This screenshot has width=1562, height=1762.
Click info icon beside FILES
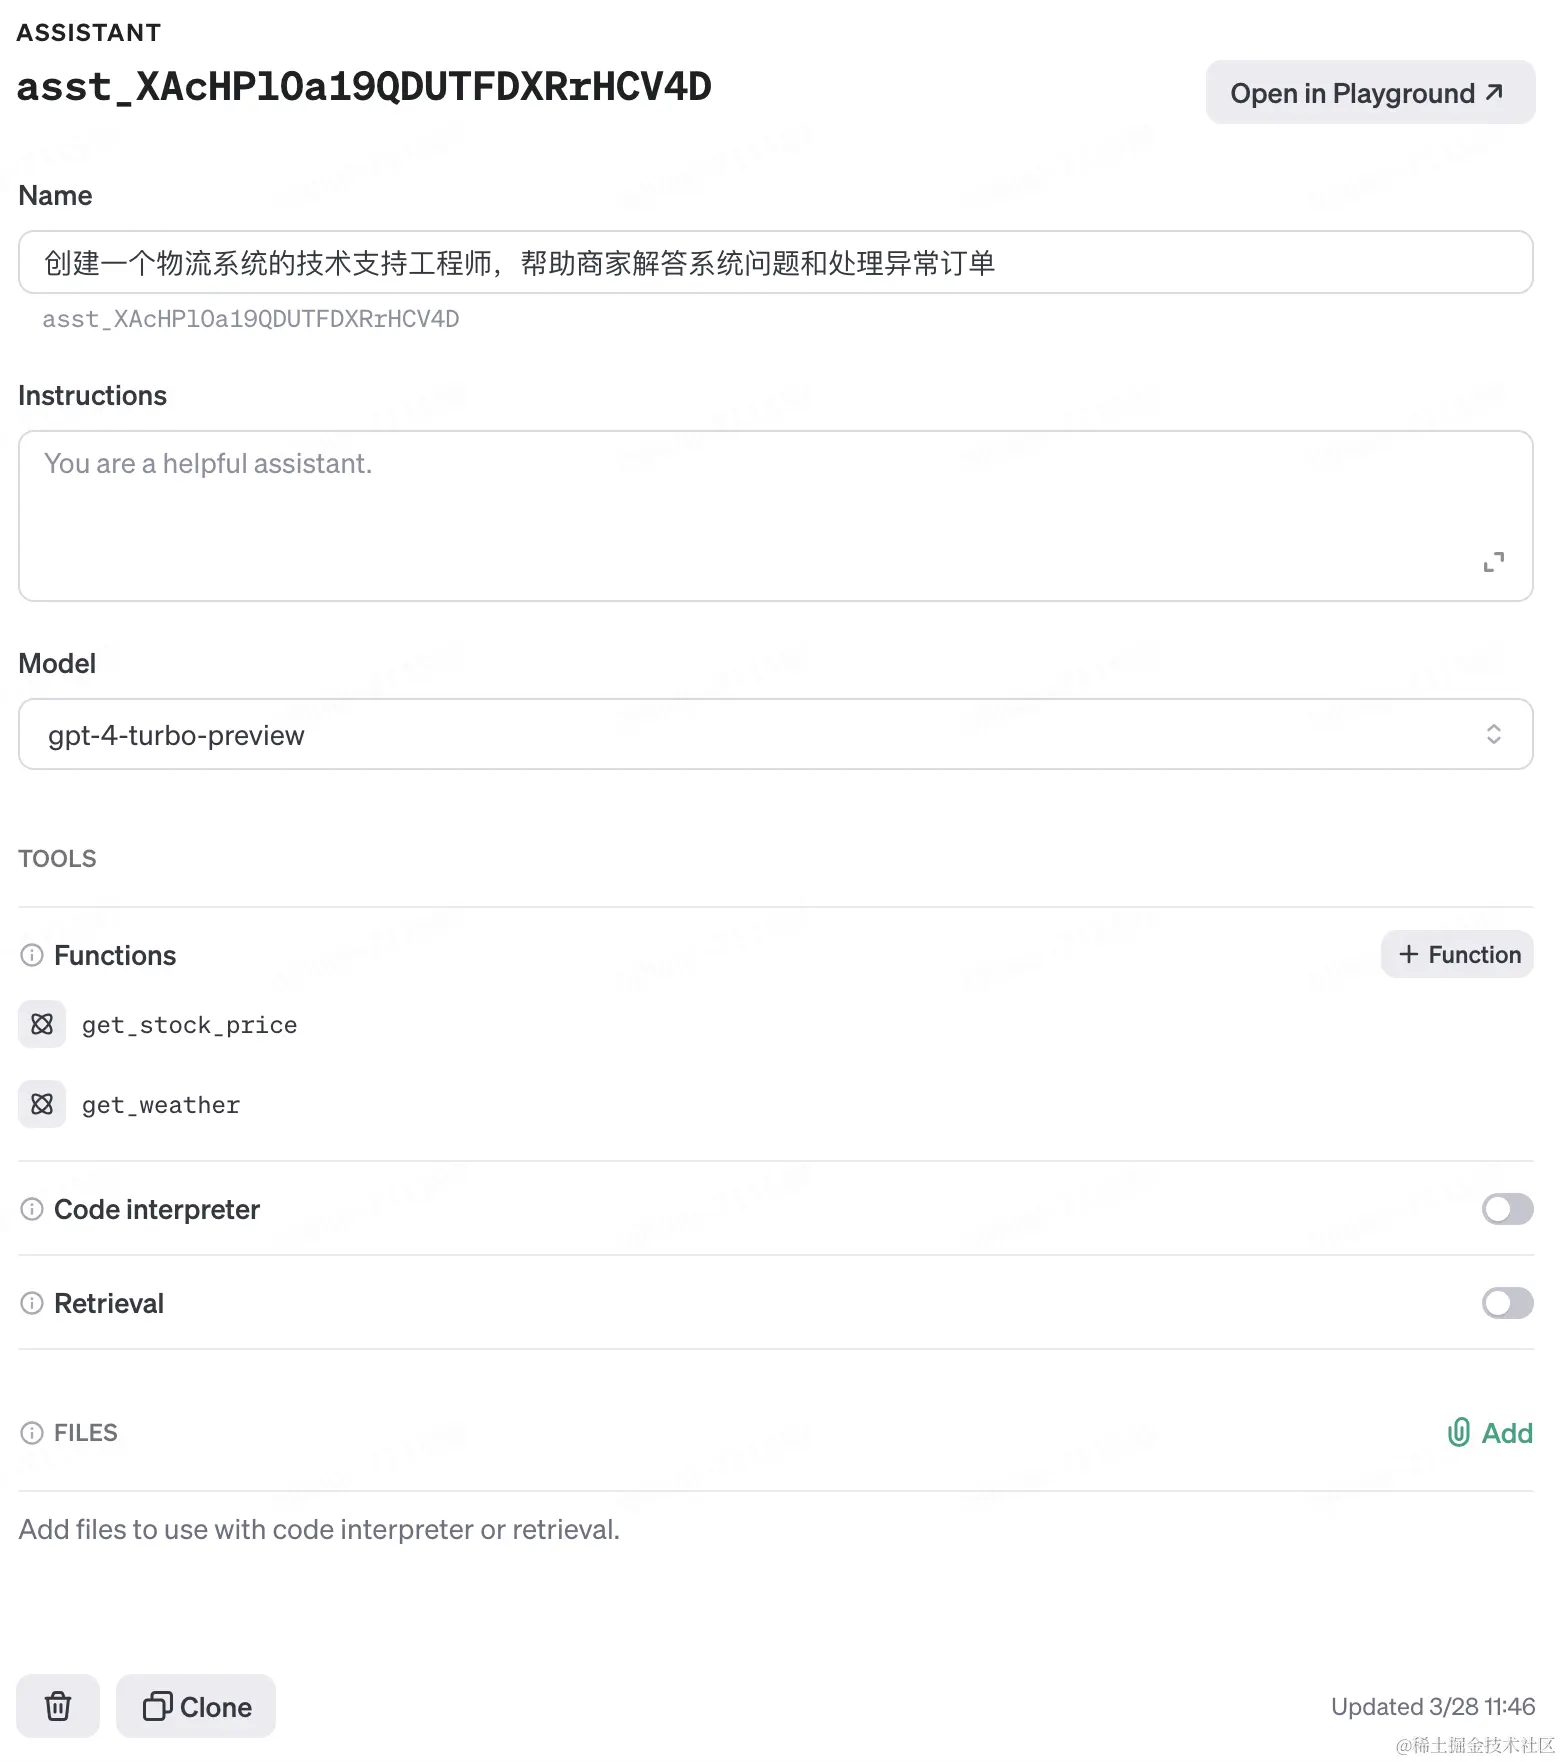[32, 1433]
